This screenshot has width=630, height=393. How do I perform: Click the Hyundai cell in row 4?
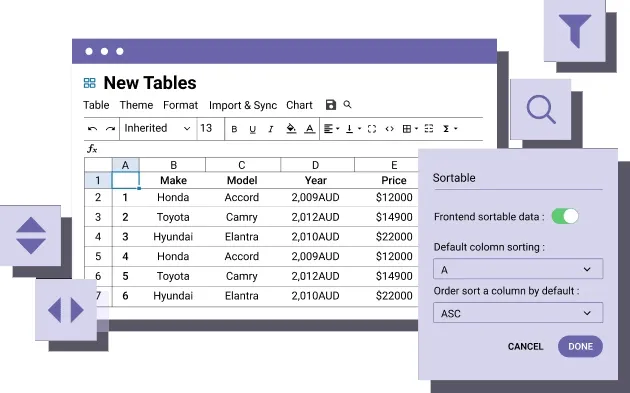click(x=173, y=237)
